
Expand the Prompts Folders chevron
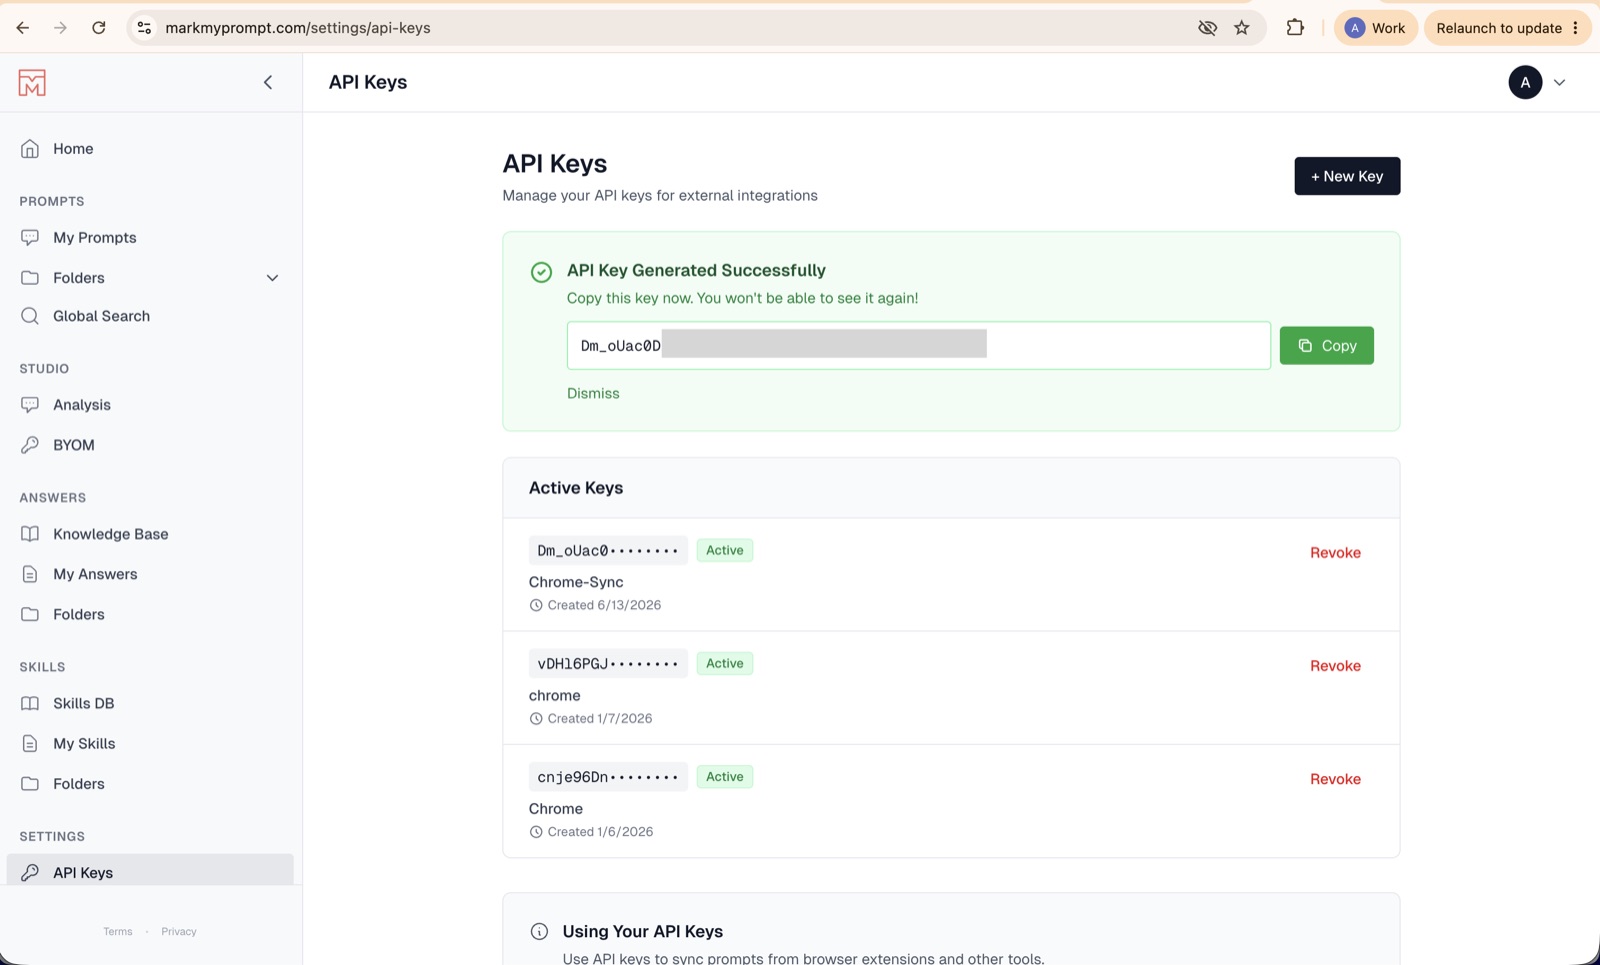272,278
